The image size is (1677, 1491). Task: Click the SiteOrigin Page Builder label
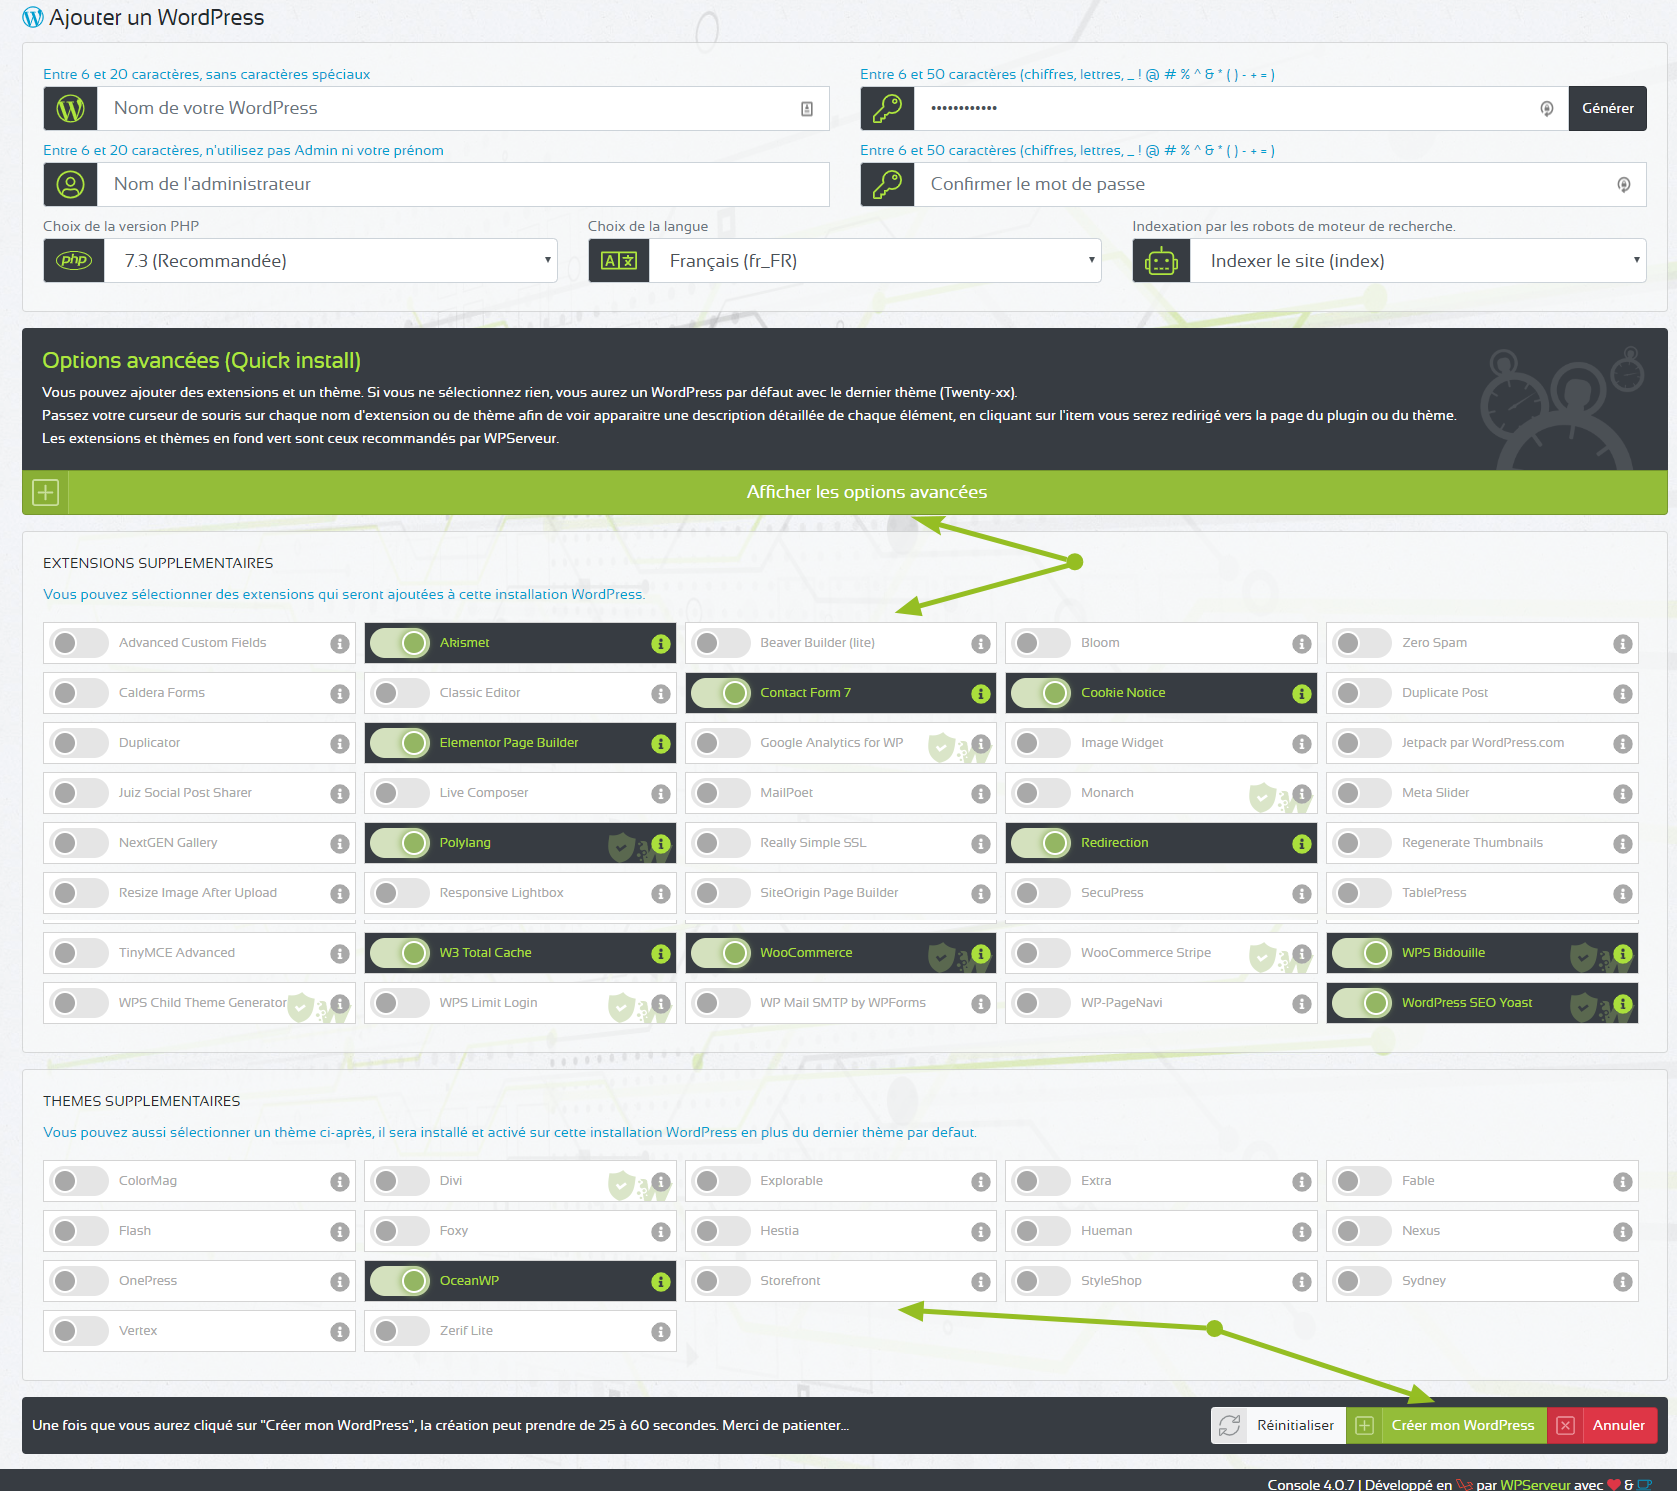pos(829,893)
